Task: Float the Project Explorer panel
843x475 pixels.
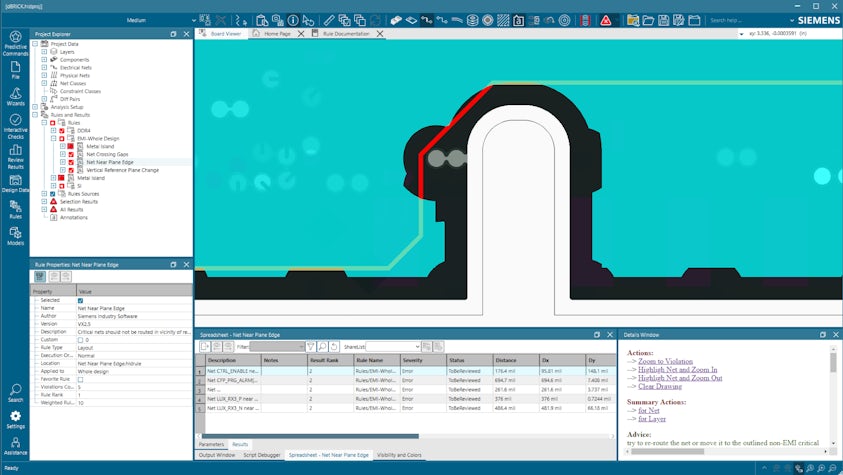Action: pyautogui.click(x=173, y=34)
